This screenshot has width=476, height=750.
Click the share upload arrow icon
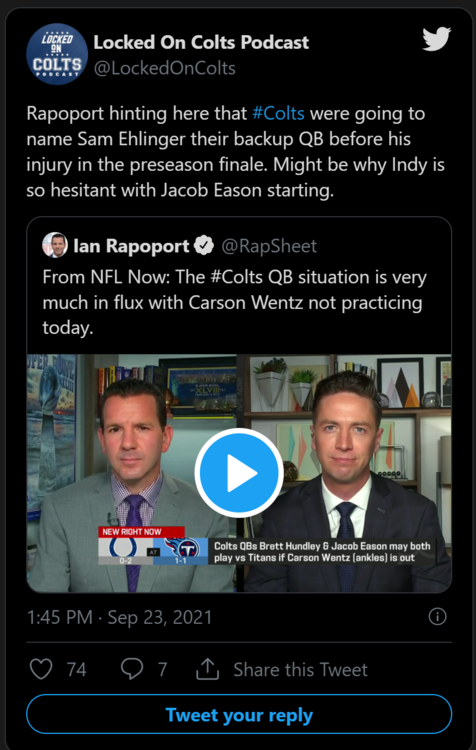coord(208,669)
